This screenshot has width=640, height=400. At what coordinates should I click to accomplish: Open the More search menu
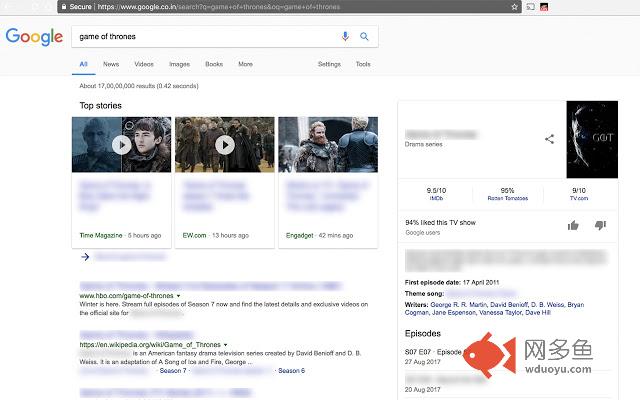(245, 64)
